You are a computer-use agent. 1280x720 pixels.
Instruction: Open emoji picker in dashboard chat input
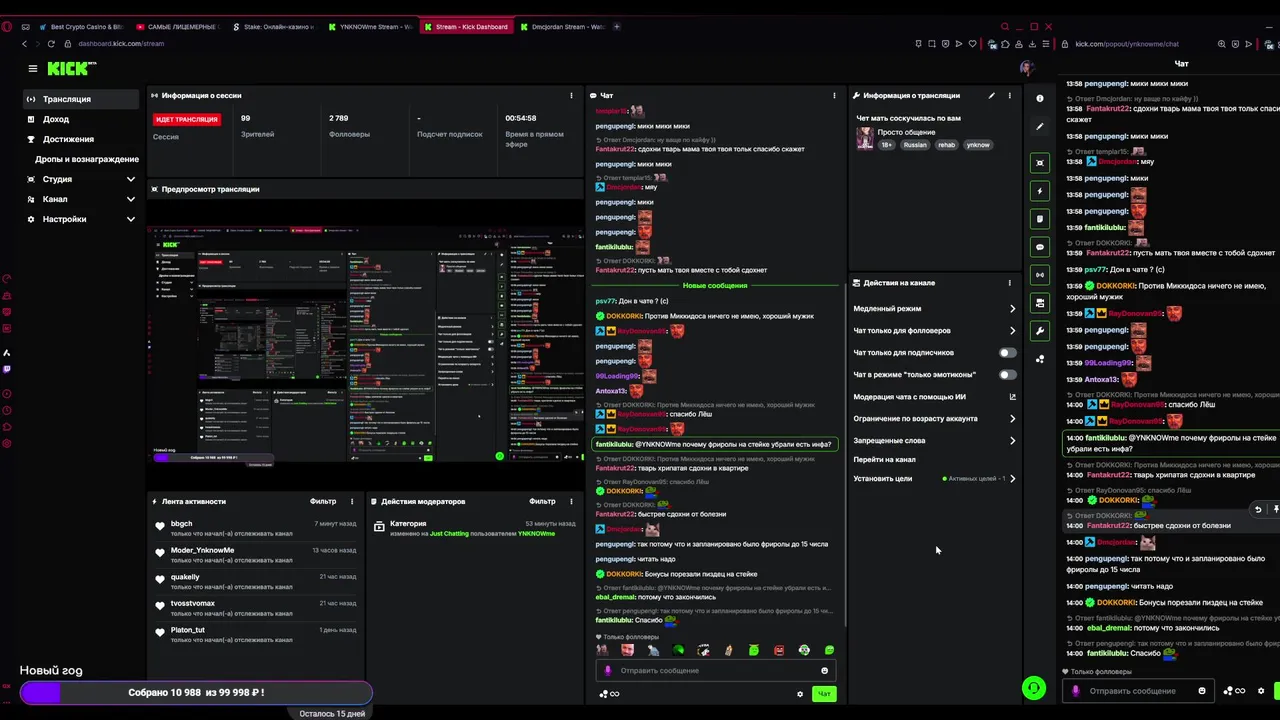click(824, 670)
